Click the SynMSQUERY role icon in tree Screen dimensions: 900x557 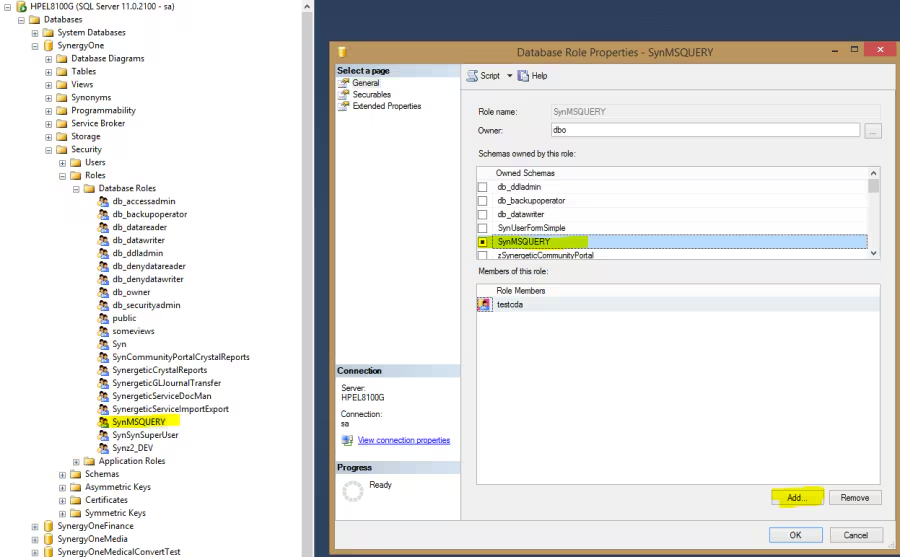pyautogui.click(x=103, y=422)
